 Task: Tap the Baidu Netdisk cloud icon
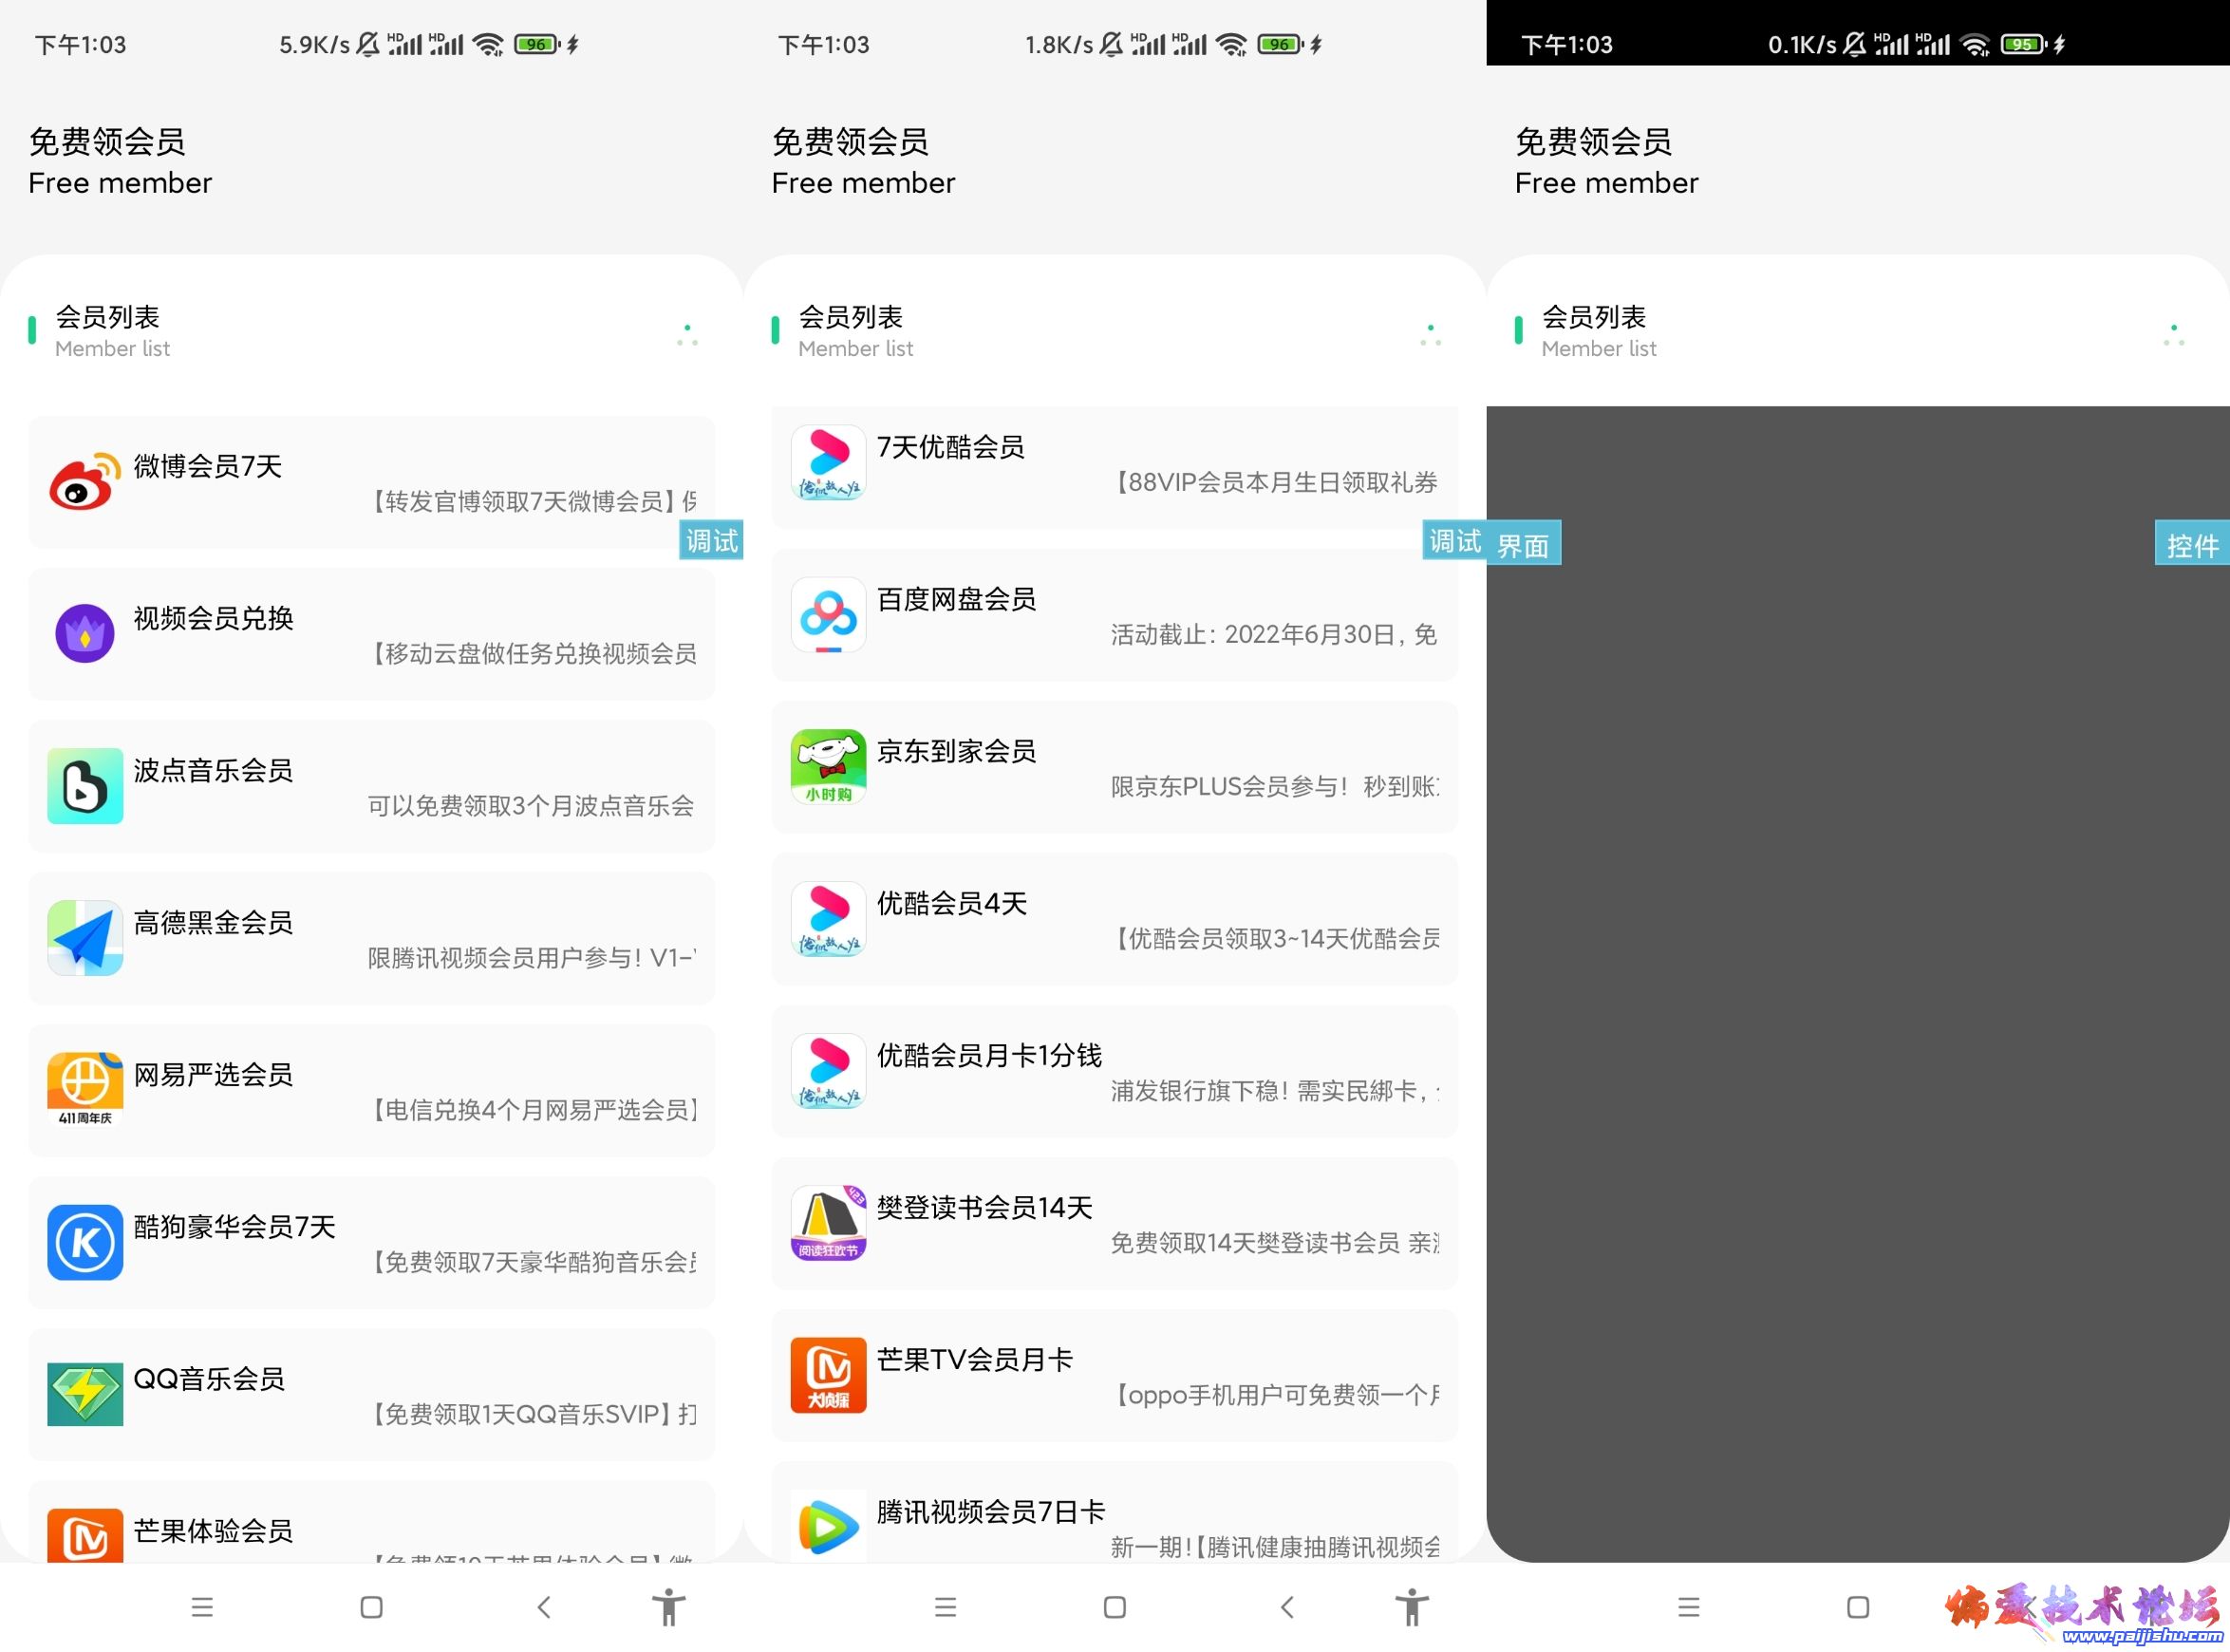point(828,615)
